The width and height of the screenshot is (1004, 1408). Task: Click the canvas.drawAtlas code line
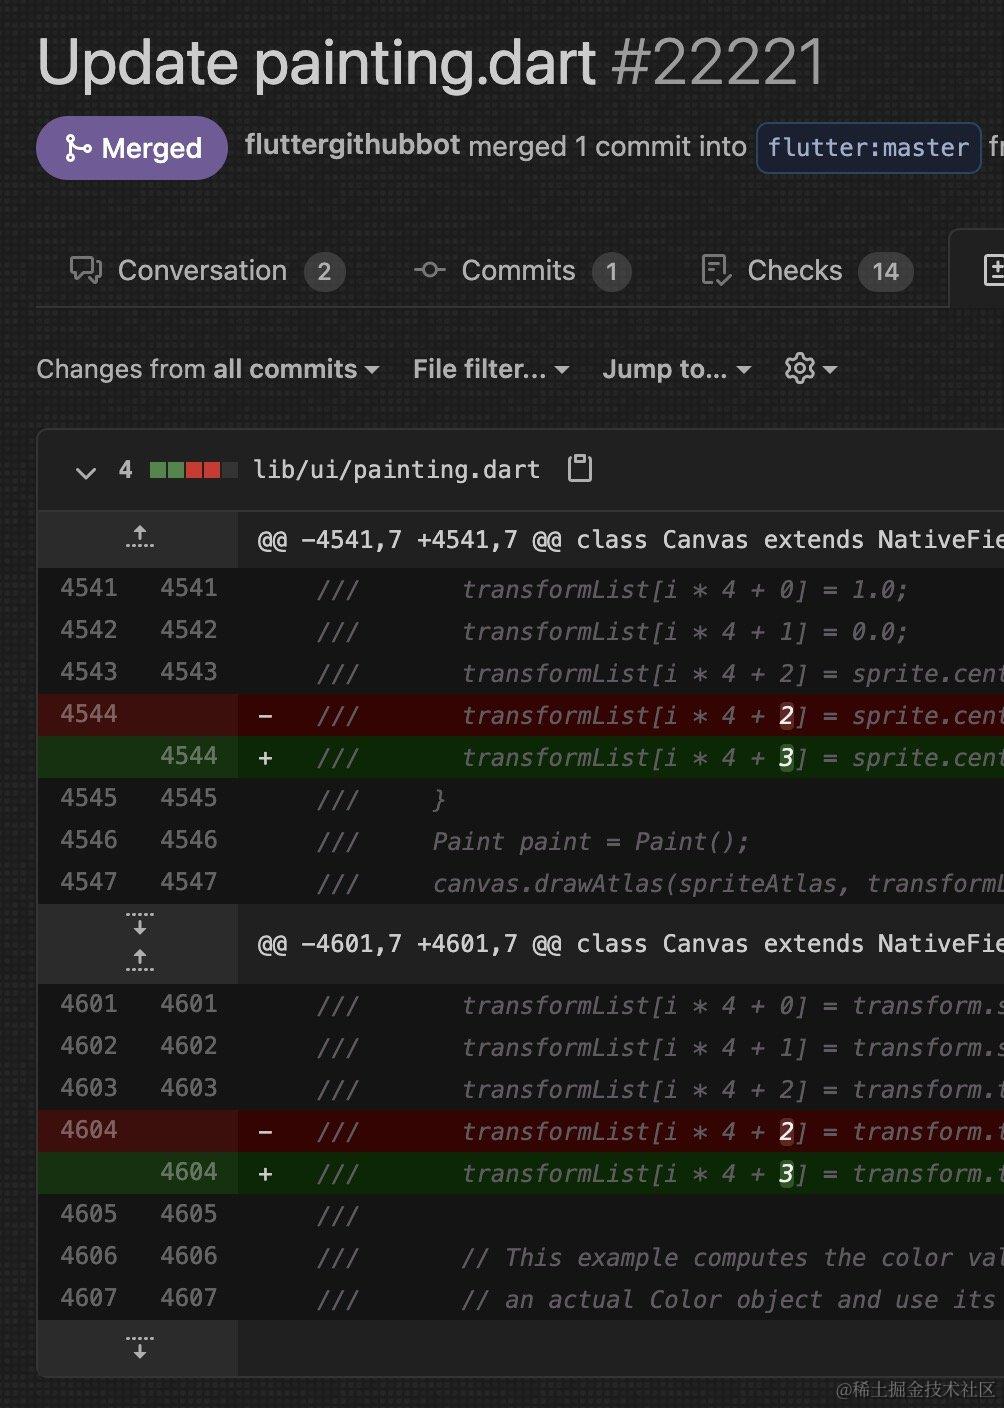(718, 883)
